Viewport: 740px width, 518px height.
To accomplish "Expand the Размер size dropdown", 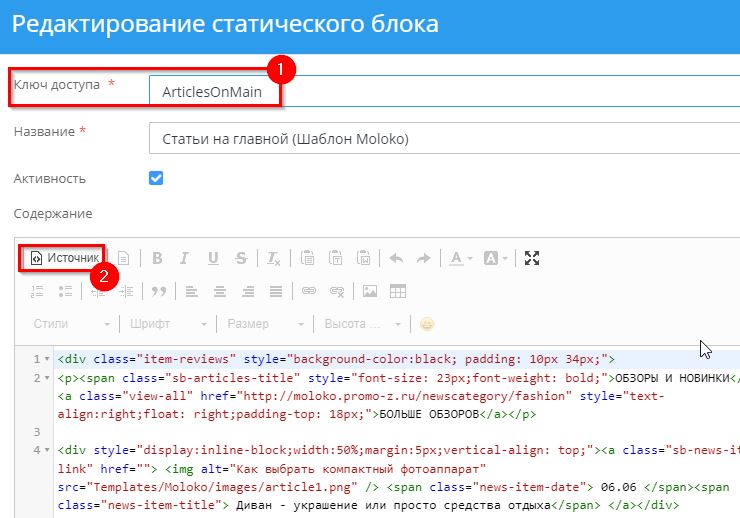I will [x=264, y=324].
